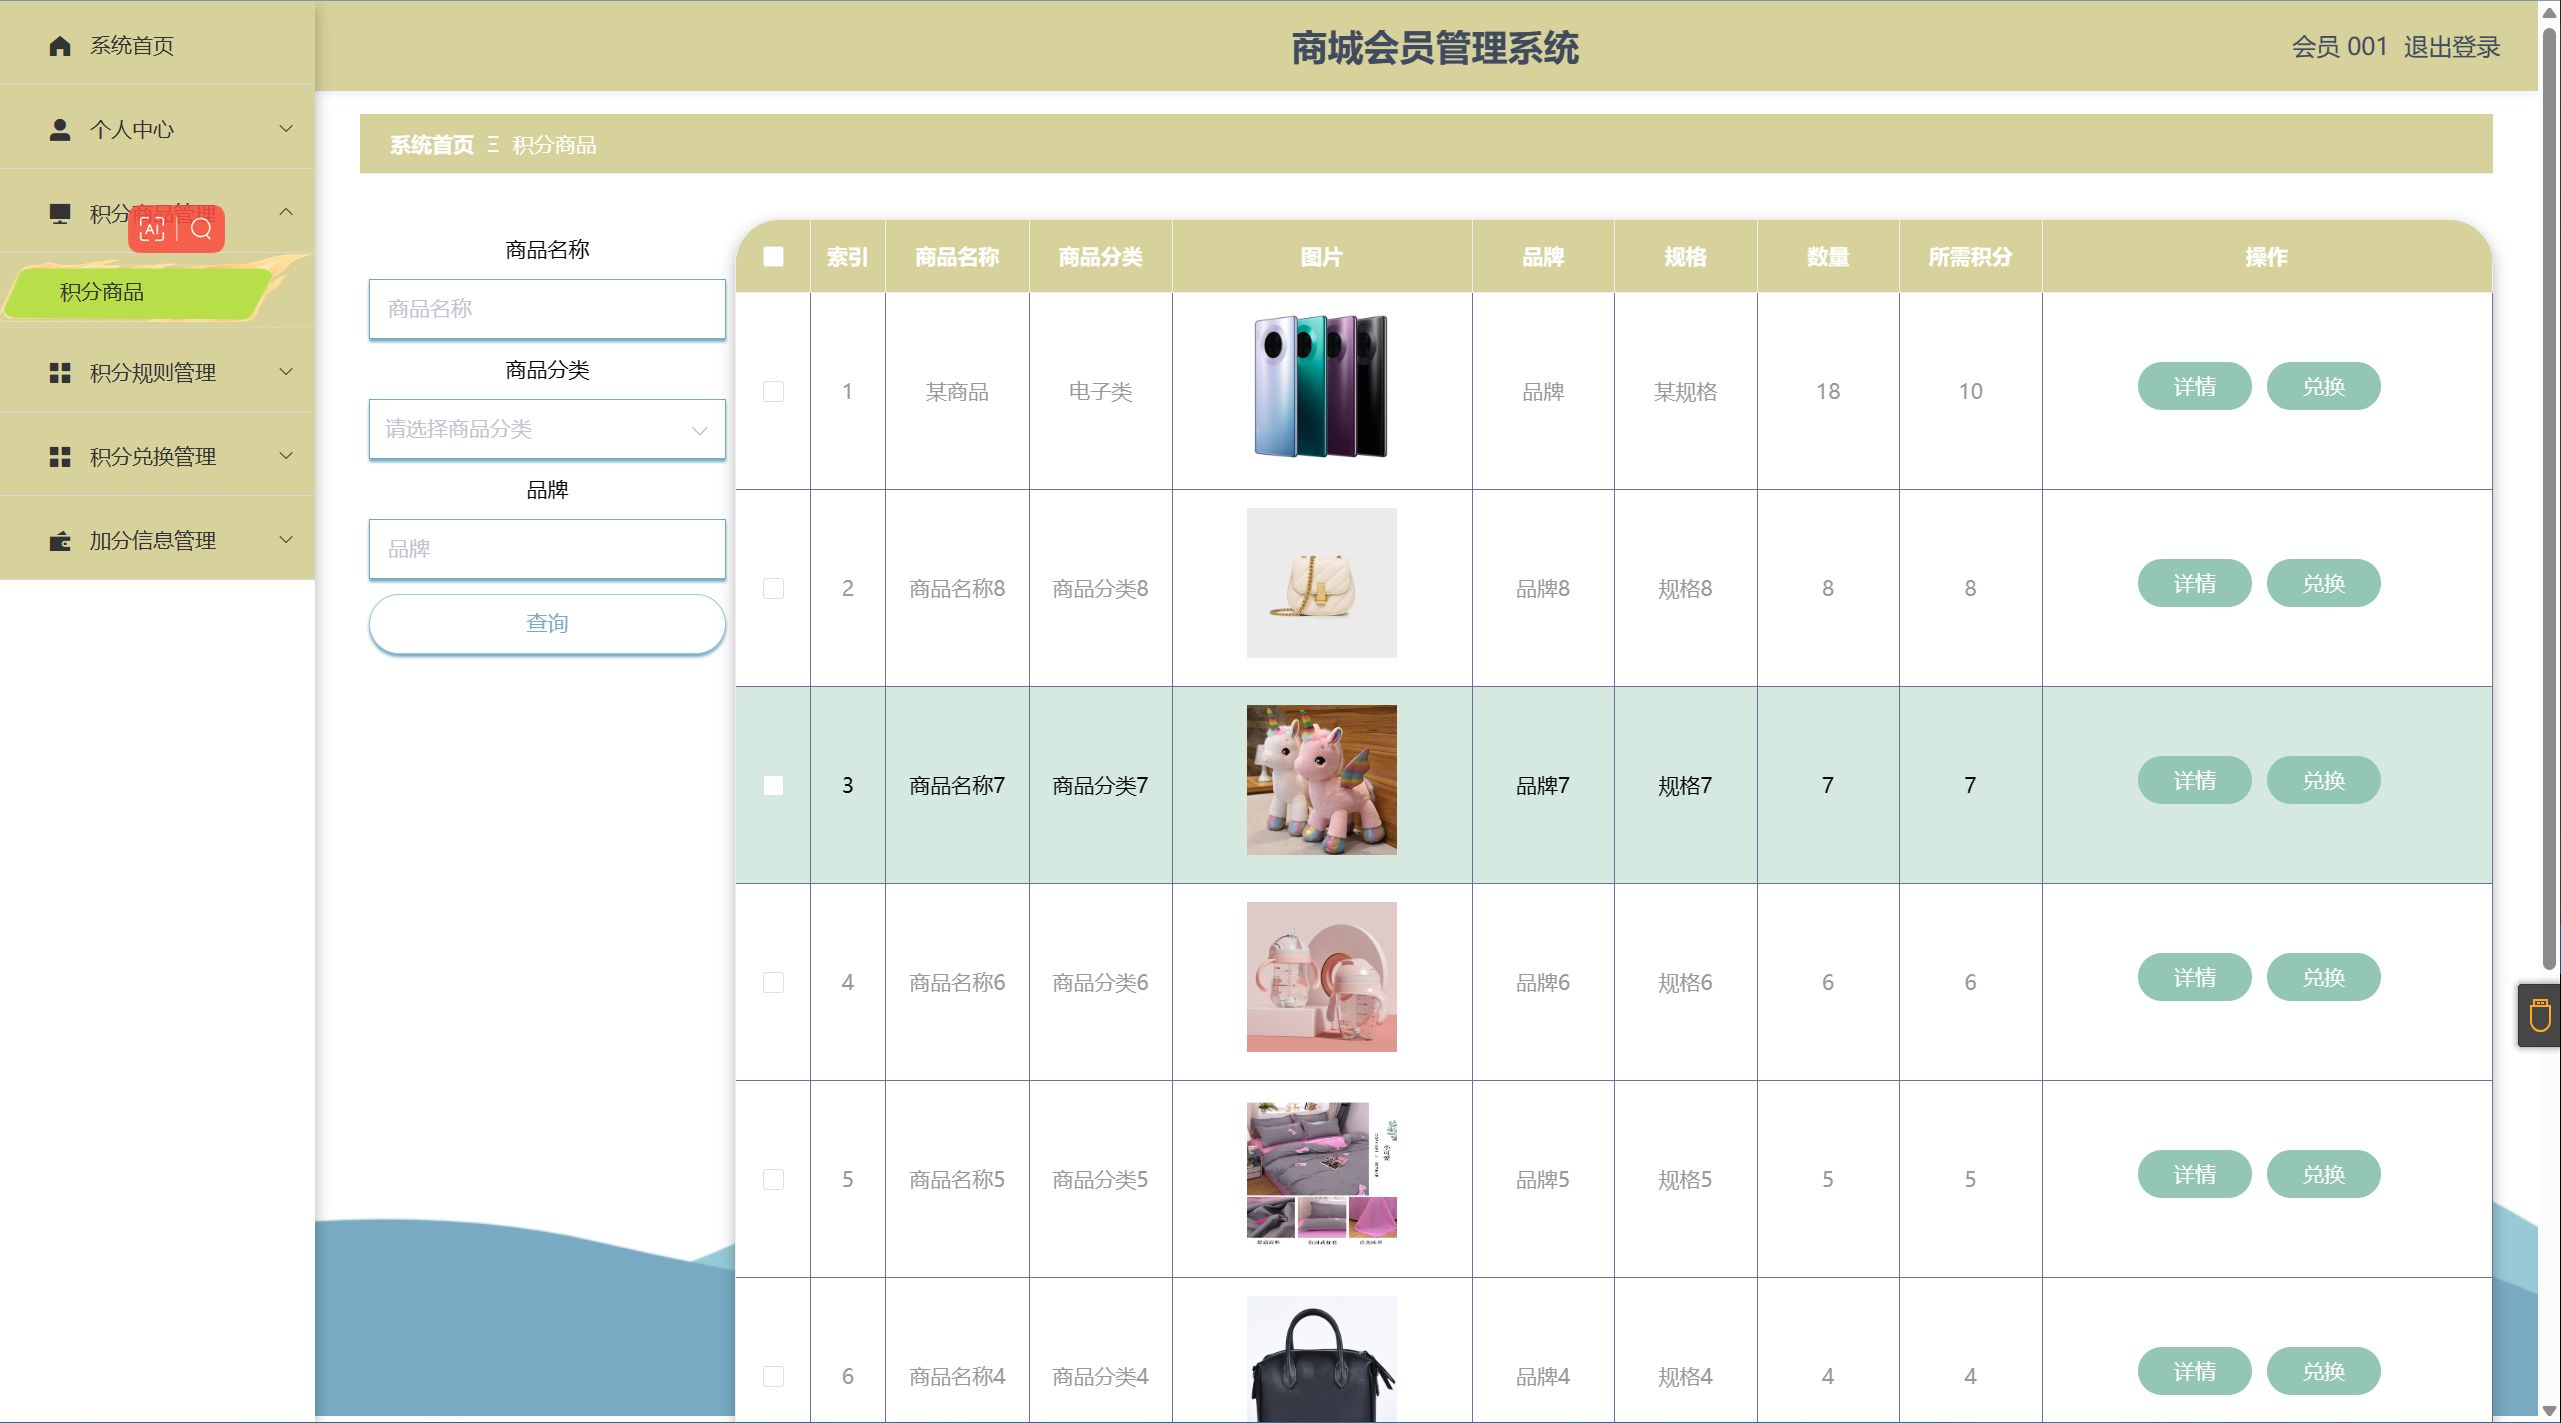Collapse the 积分商品管理 menu chevron
The height and width of the screenshot is (1423, 2561).
click(x=286, y=212)
